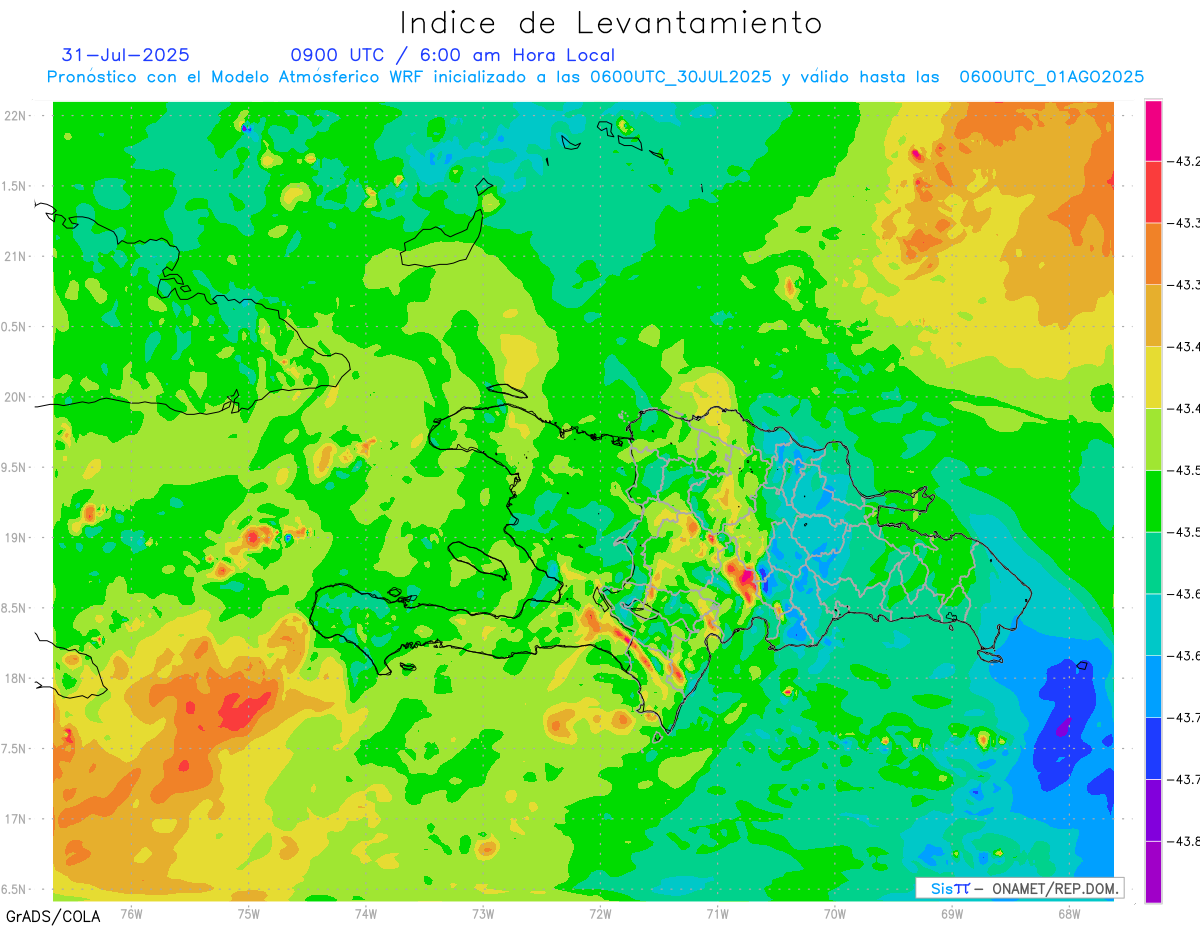Click the '0900 UTC / 6:00 am Hora Local' text
The width and height of the screenshot is (1200, 927).
453,55
